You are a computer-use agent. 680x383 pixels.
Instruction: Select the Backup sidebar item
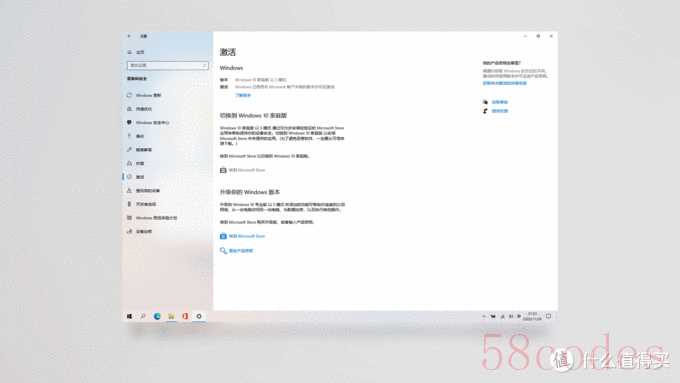pyautogui.click(x=140, y=136)
